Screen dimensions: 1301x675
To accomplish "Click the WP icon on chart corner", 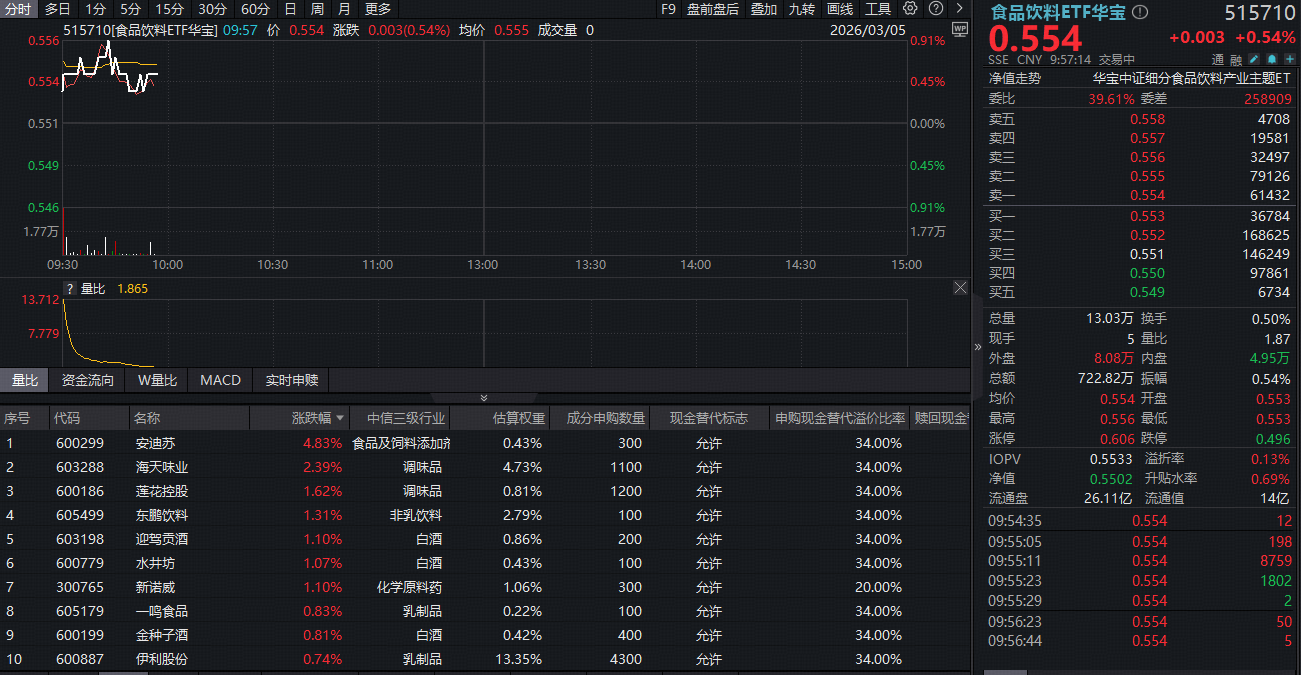I will click(x=960, y=30).
